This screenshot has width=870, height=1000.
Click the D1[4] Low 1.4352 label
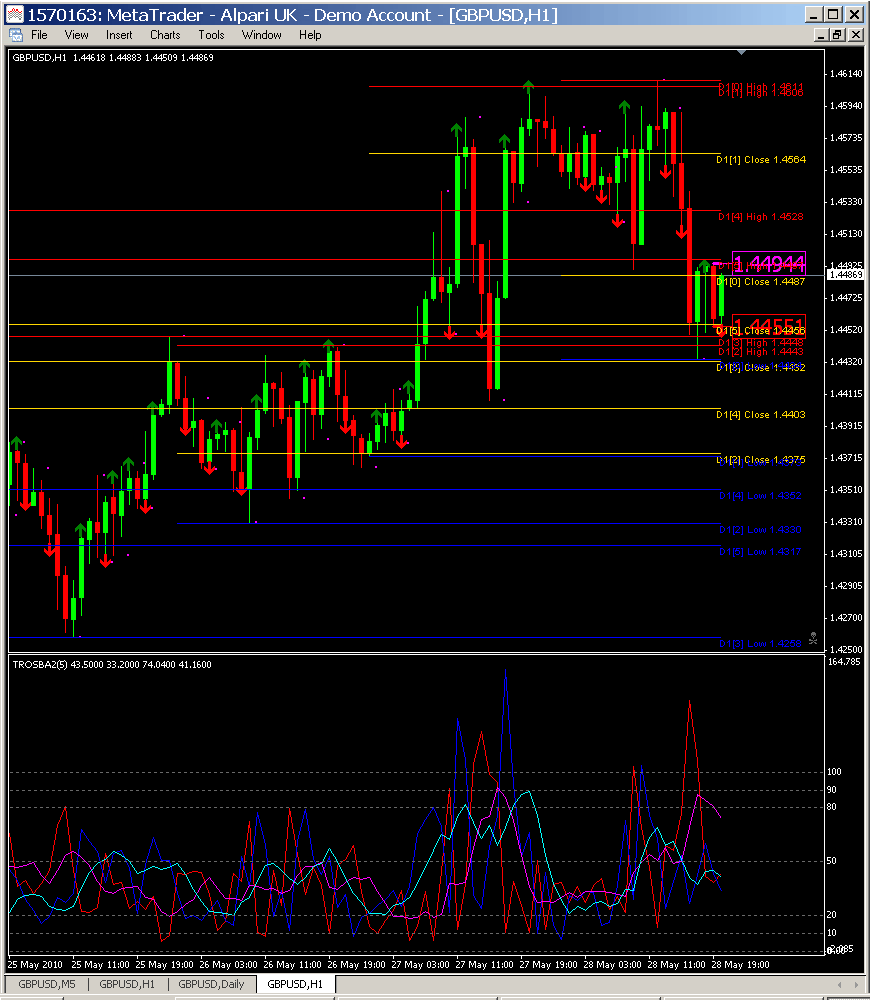[x=760, y=496]
